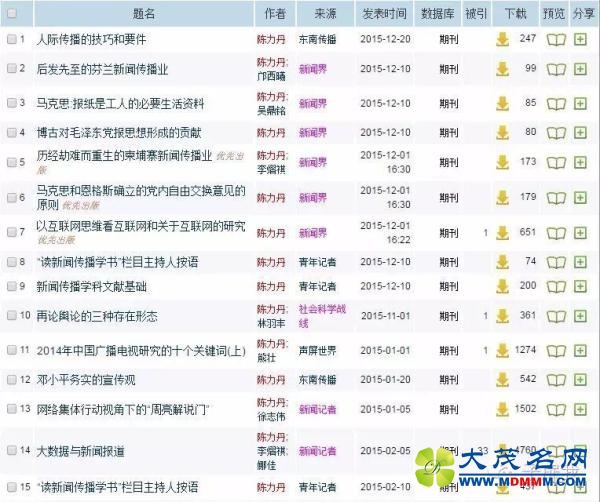Download row 7 internet thinking article
600x502 pixels.
pyautogui.click(x=502, y=233)
